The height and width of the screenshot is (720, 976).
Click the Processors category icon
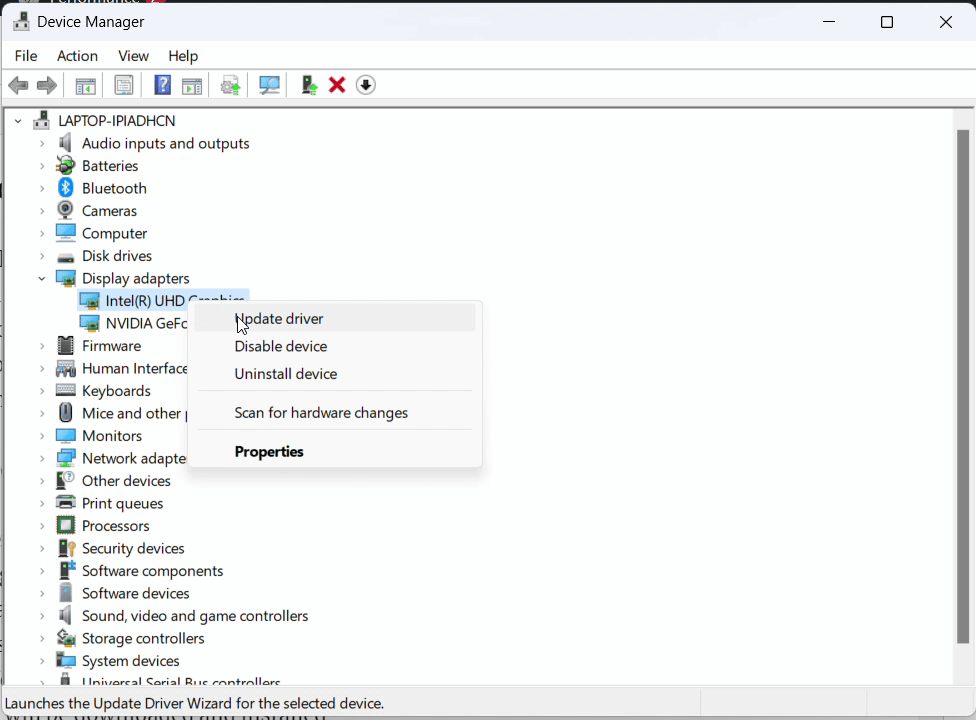click(x=65, y=526)
